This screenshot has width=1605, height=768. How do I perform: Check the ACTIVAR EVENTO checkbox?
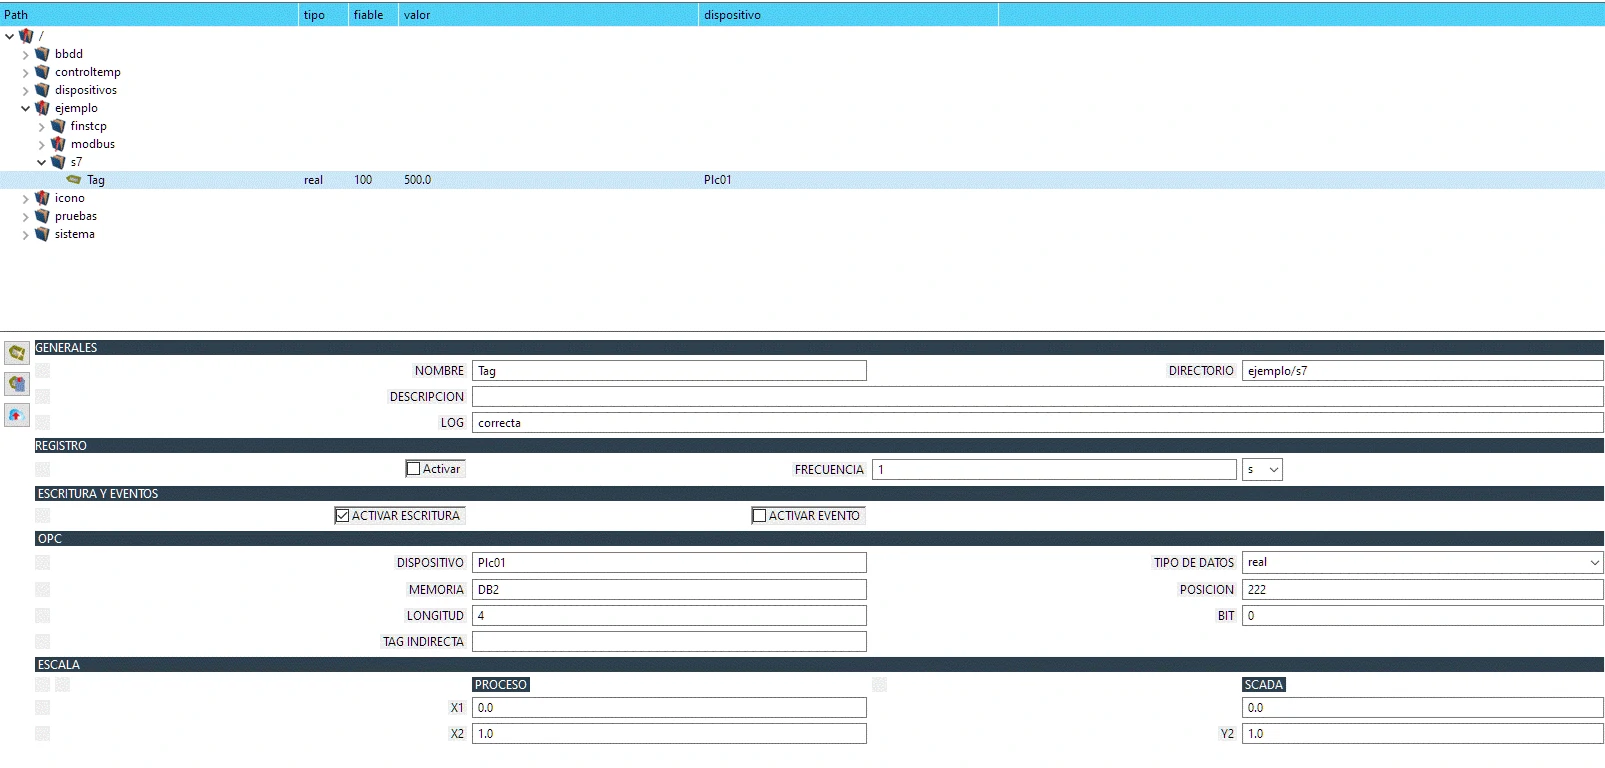pos(760,516)
